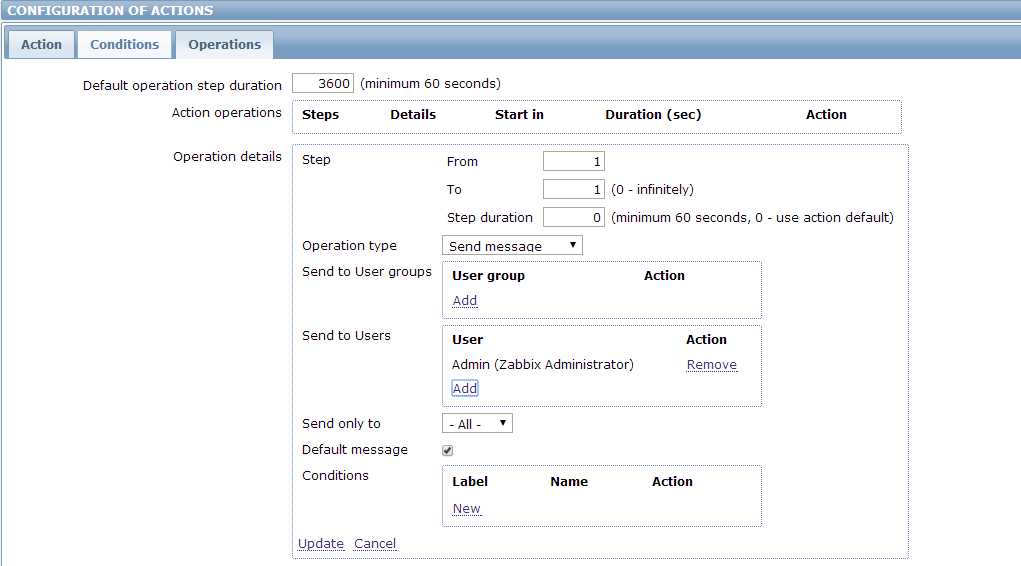The image size is (1021, 566).
Task: Click the Name column header in Conditions
Action: [569, 481]
